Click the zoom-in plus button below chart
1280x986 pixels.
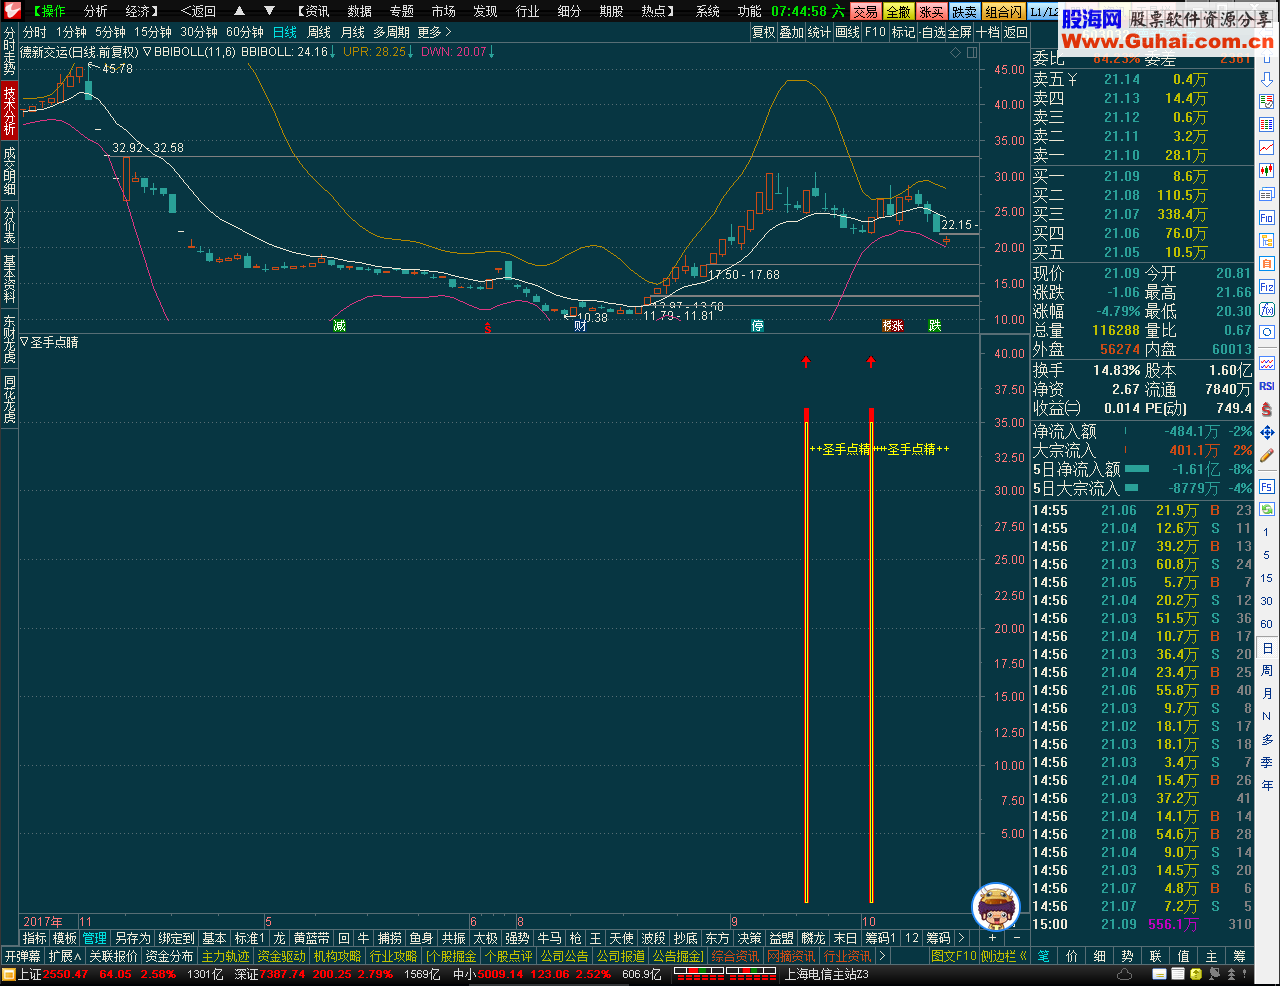pos(992,938)
